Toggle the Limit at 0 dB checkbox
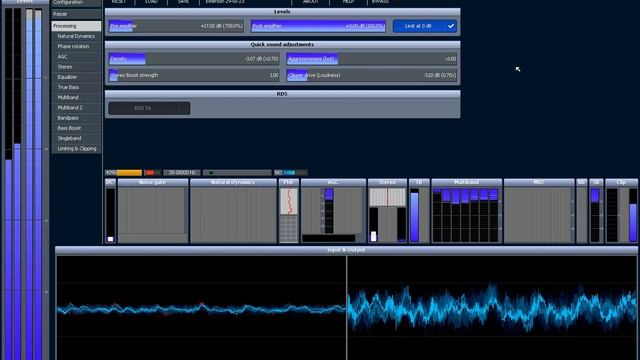The image size is (640, 360). coord(424,26)
